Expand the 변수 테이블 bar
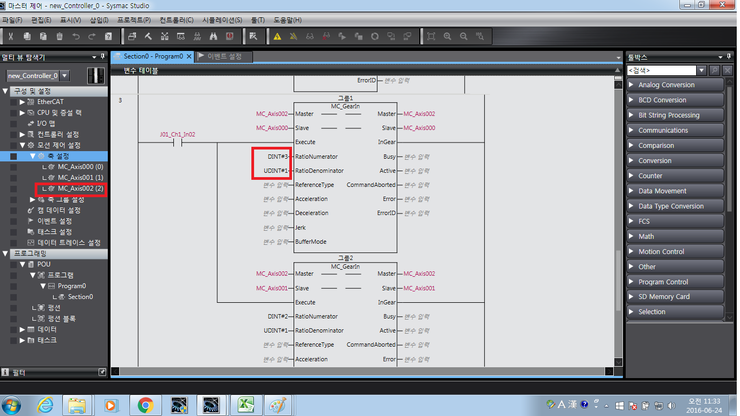 [366, 70]
